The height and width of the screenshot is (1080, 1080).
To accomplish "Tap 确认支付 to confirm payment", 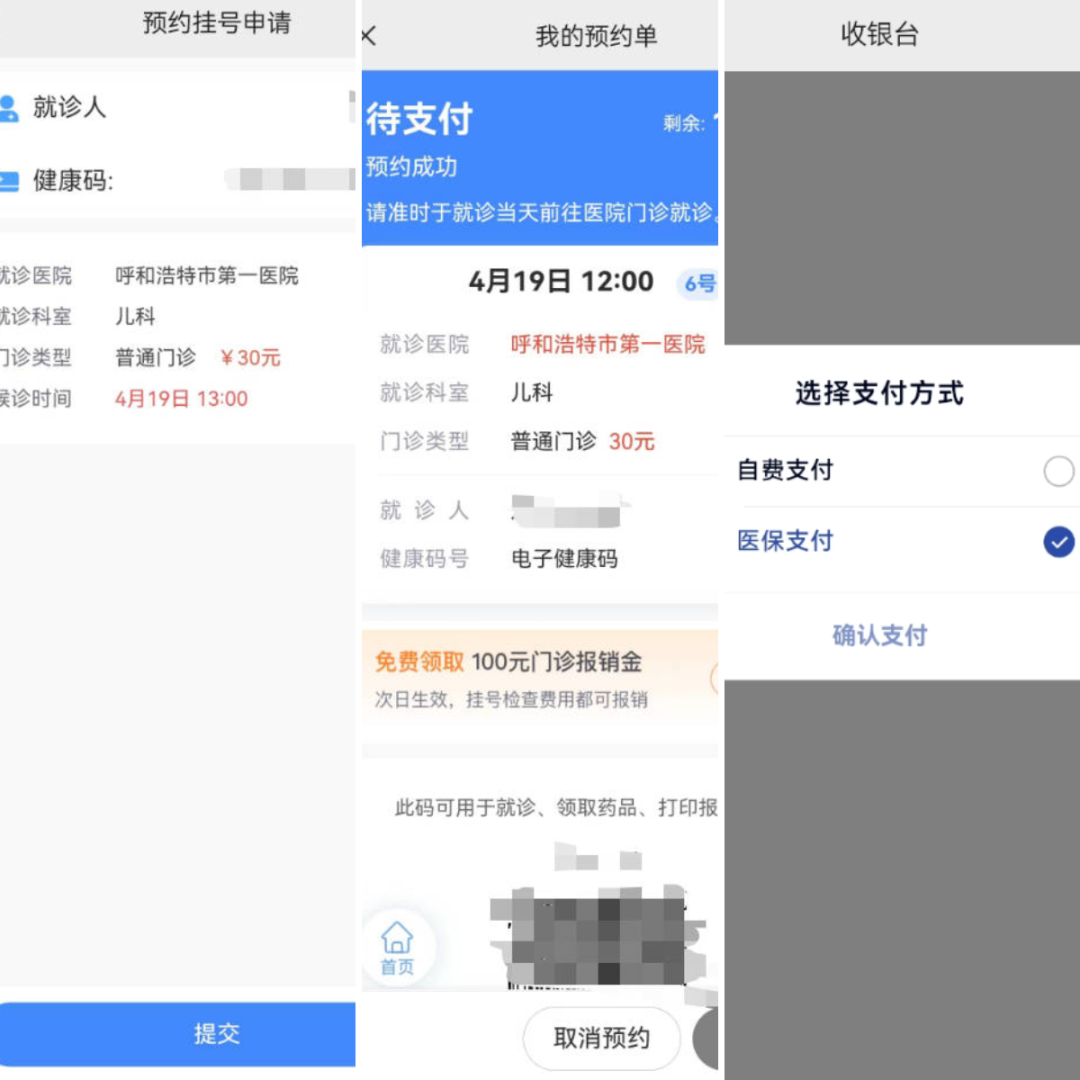I will click(x=879, y=636).
